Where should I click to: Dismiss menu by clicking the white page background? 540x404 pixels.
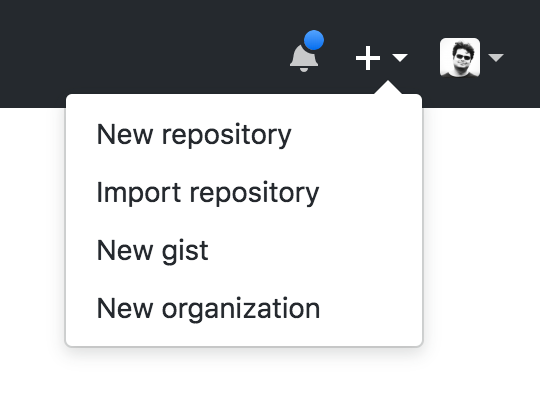[x=482, y=241]
